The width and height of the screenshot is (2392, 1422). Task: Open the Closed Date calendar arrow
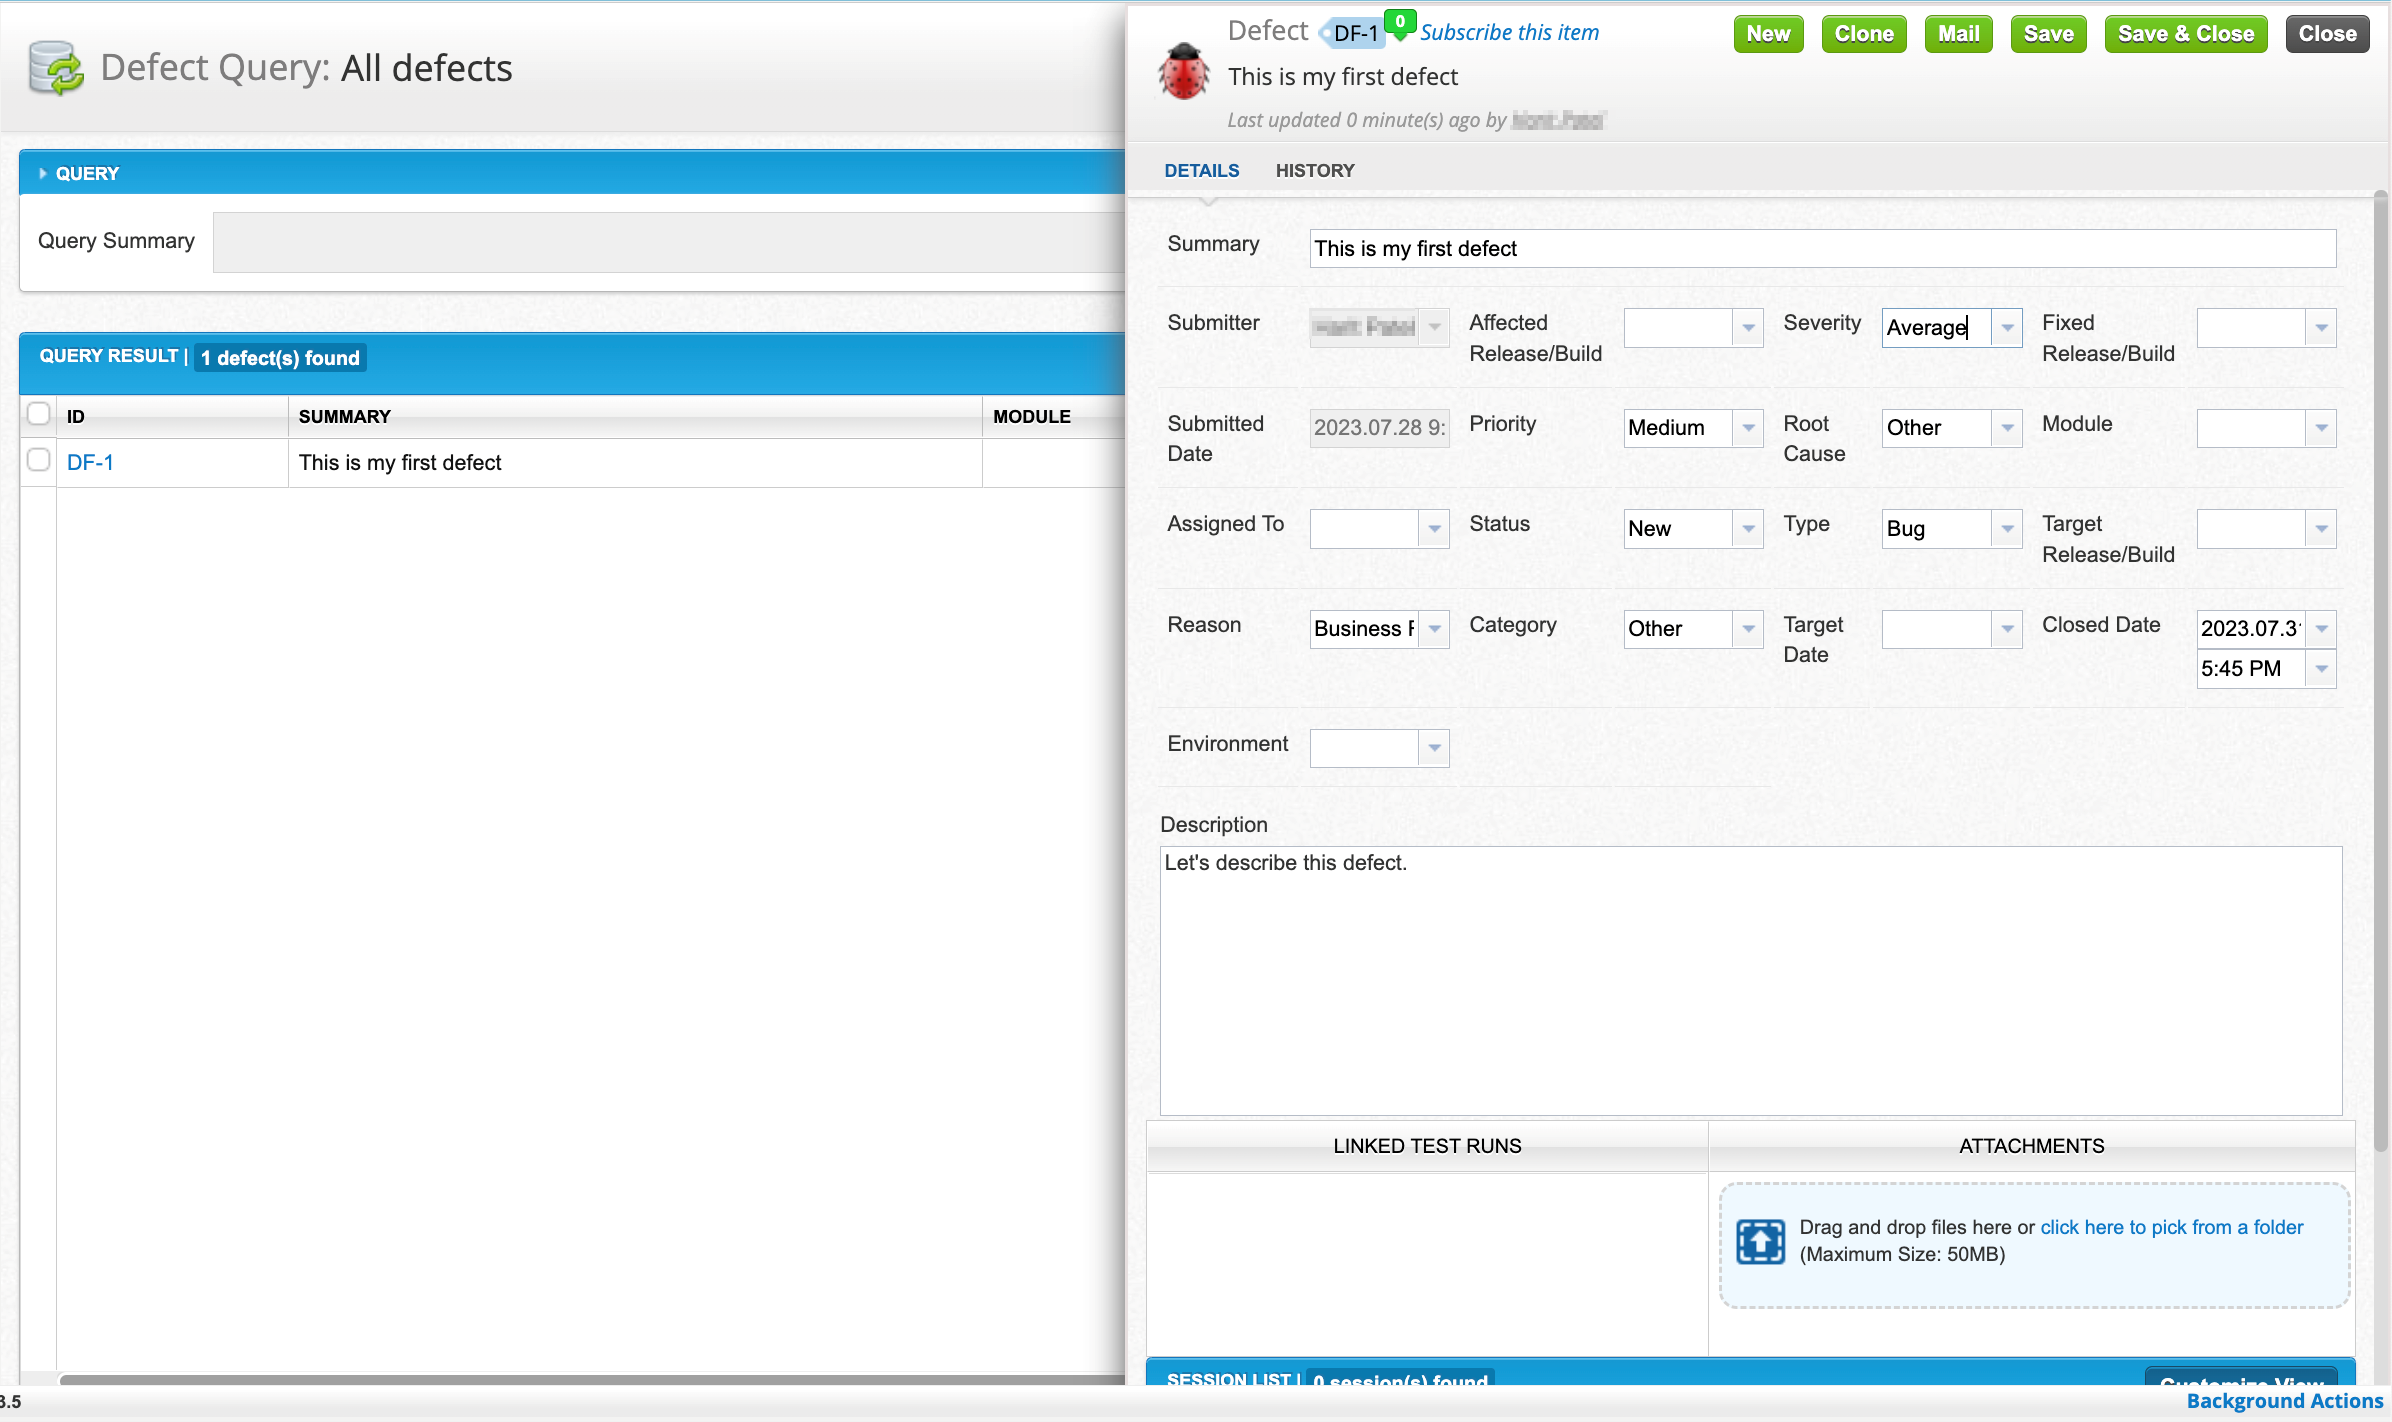(x=2321, y=629)
